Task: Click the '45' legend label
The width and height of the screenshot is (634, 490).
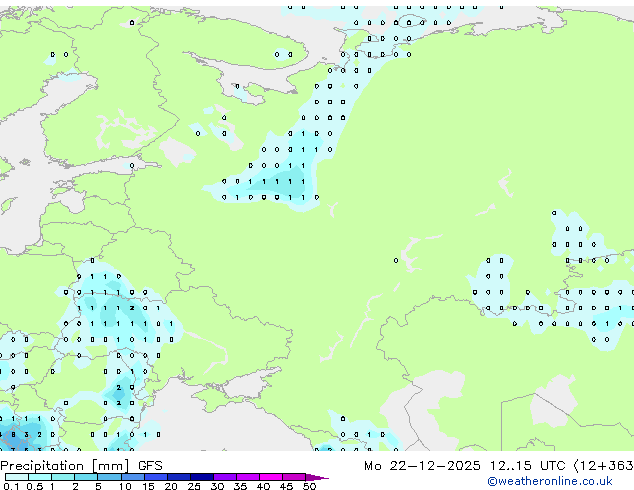Action: point(286,486)
